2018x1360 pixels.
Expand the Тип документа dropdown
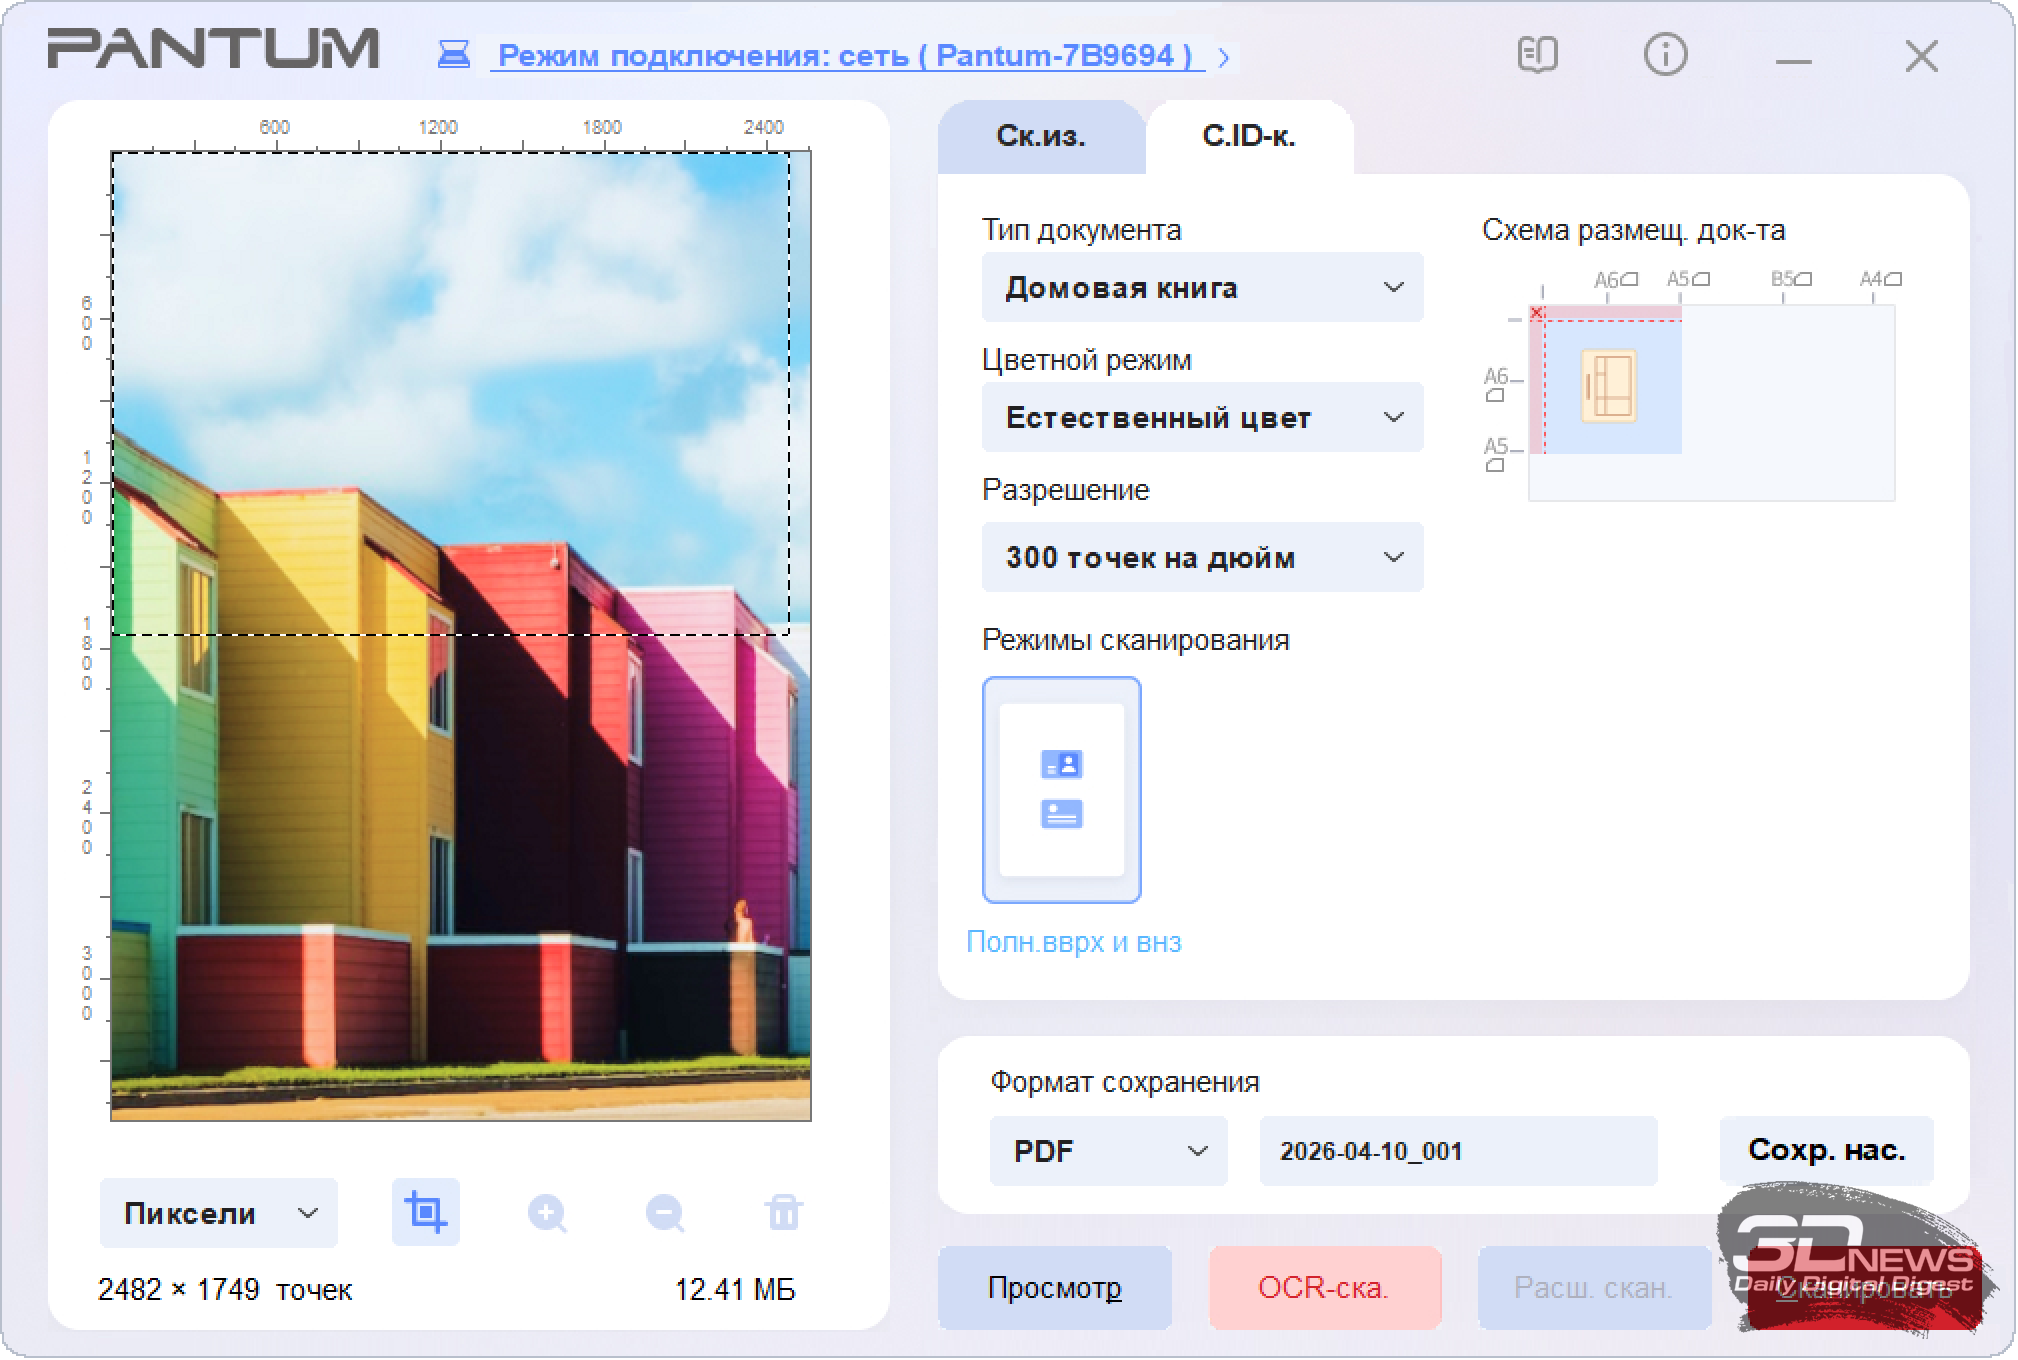click(x=1202, y=288)
